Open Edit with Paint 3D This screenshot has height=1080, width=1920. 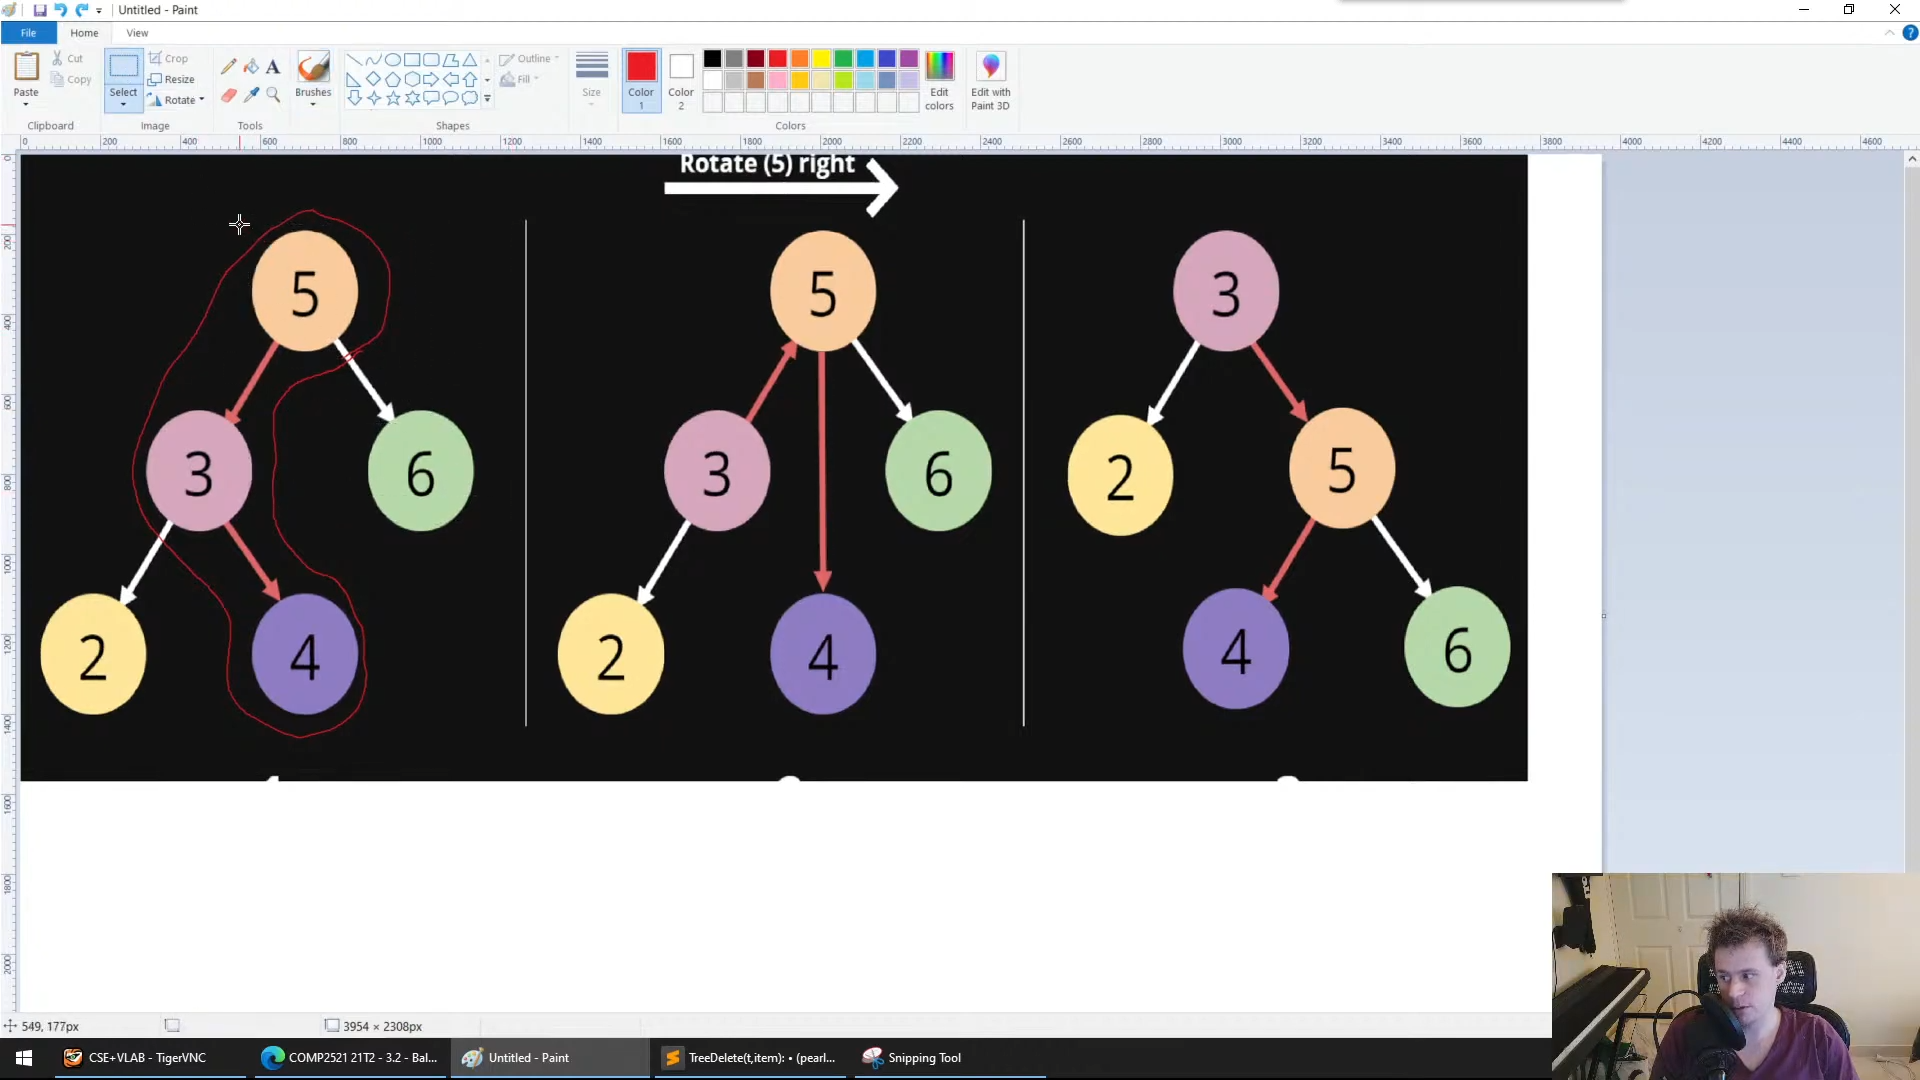pos(990,80)
